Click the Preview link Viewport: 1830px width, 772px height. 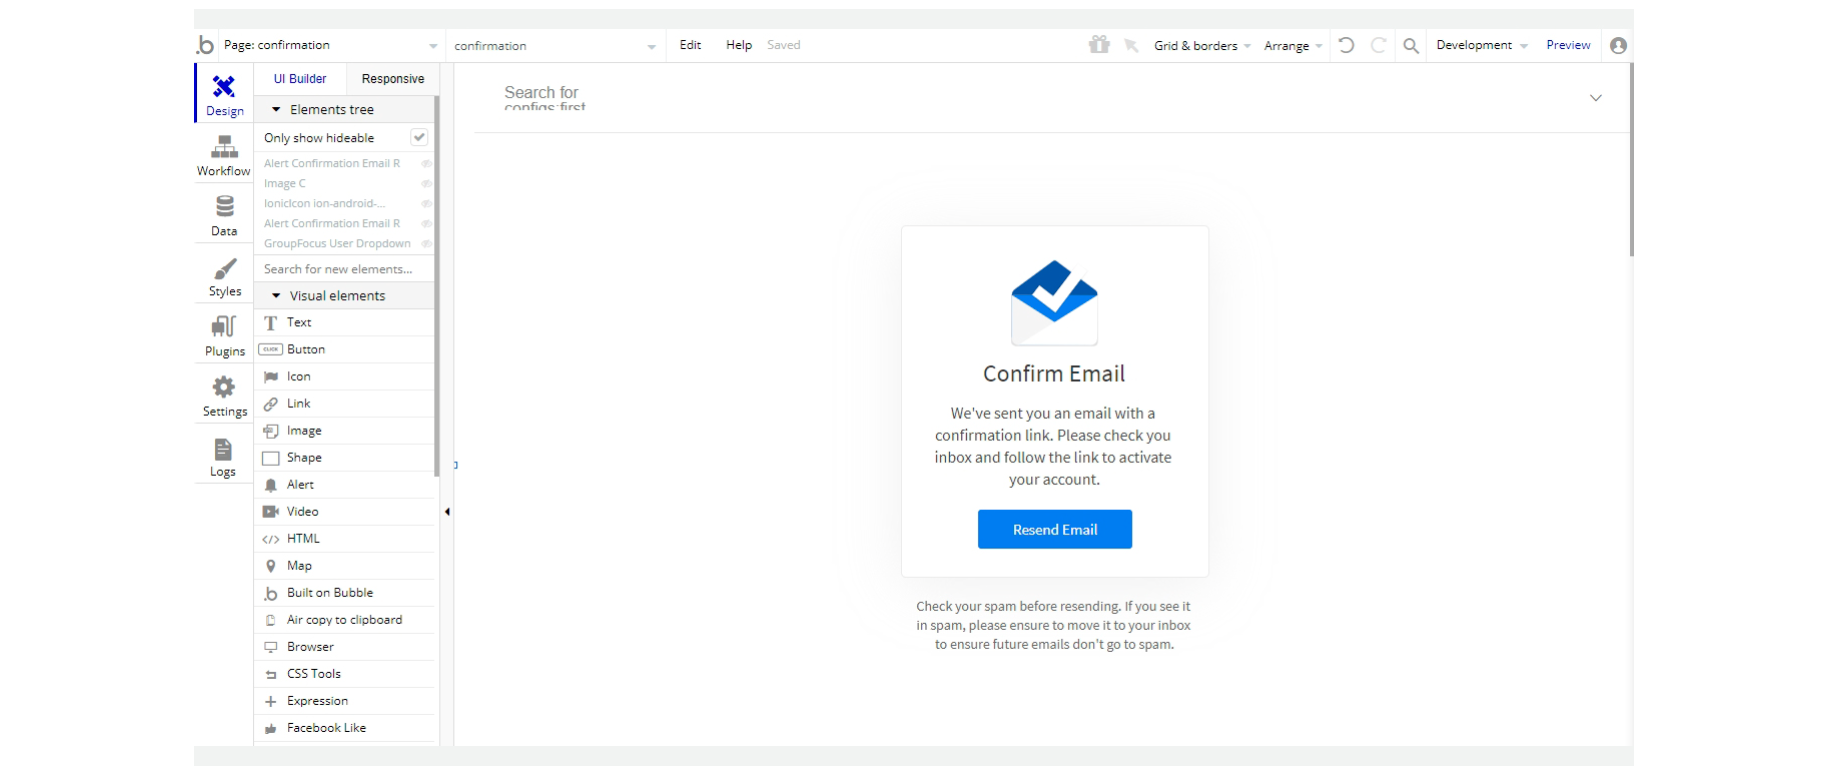point(1567,45)
